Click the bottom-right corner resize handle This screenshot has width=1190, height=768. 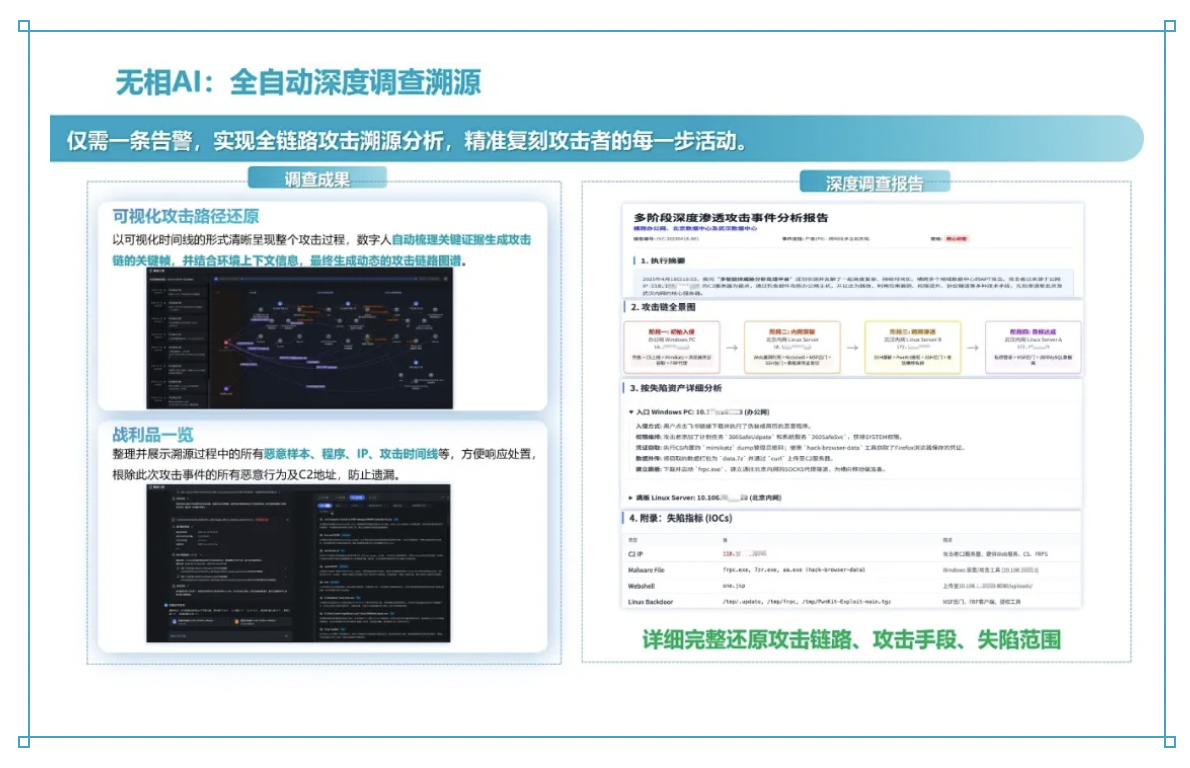coord(1170,741)
